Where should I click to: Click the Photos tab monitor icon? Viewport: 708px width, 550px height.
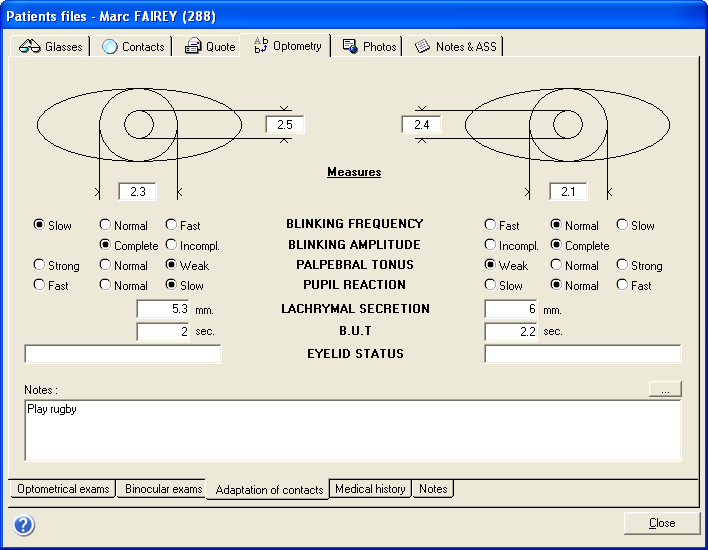tap(350, 47)
